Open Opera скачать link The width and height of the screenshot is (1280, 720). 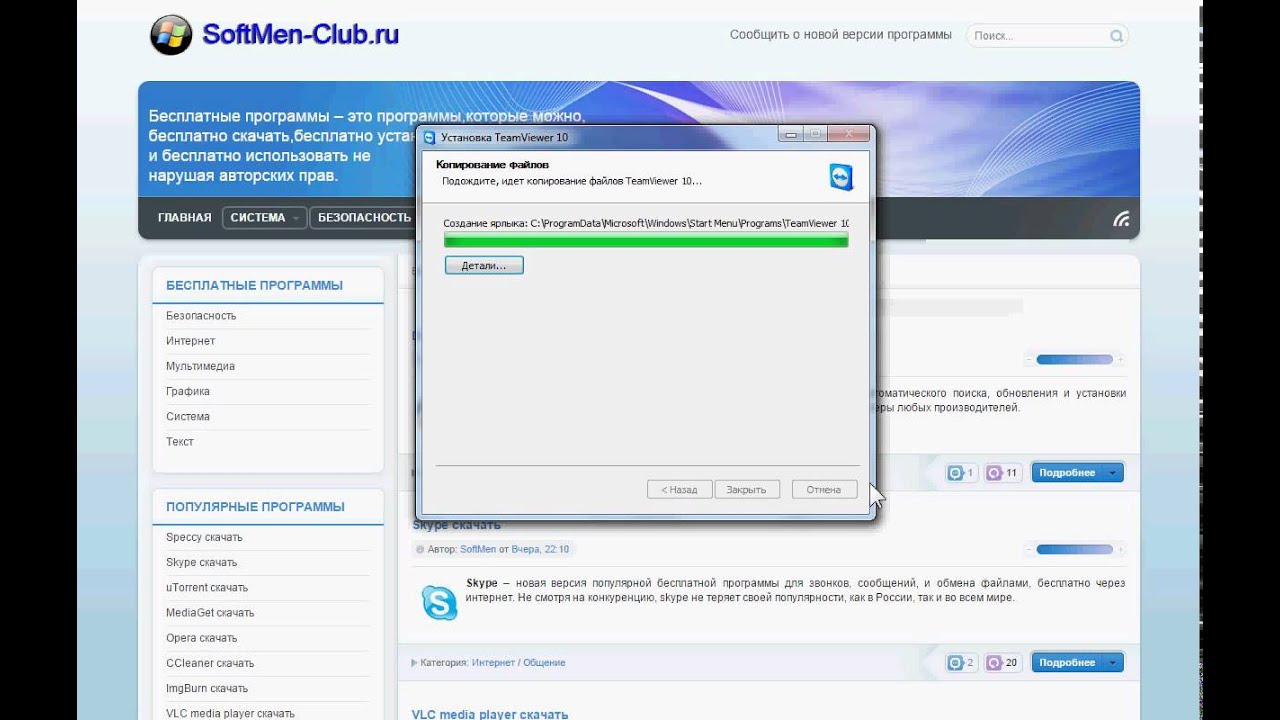tap(201, 638)
